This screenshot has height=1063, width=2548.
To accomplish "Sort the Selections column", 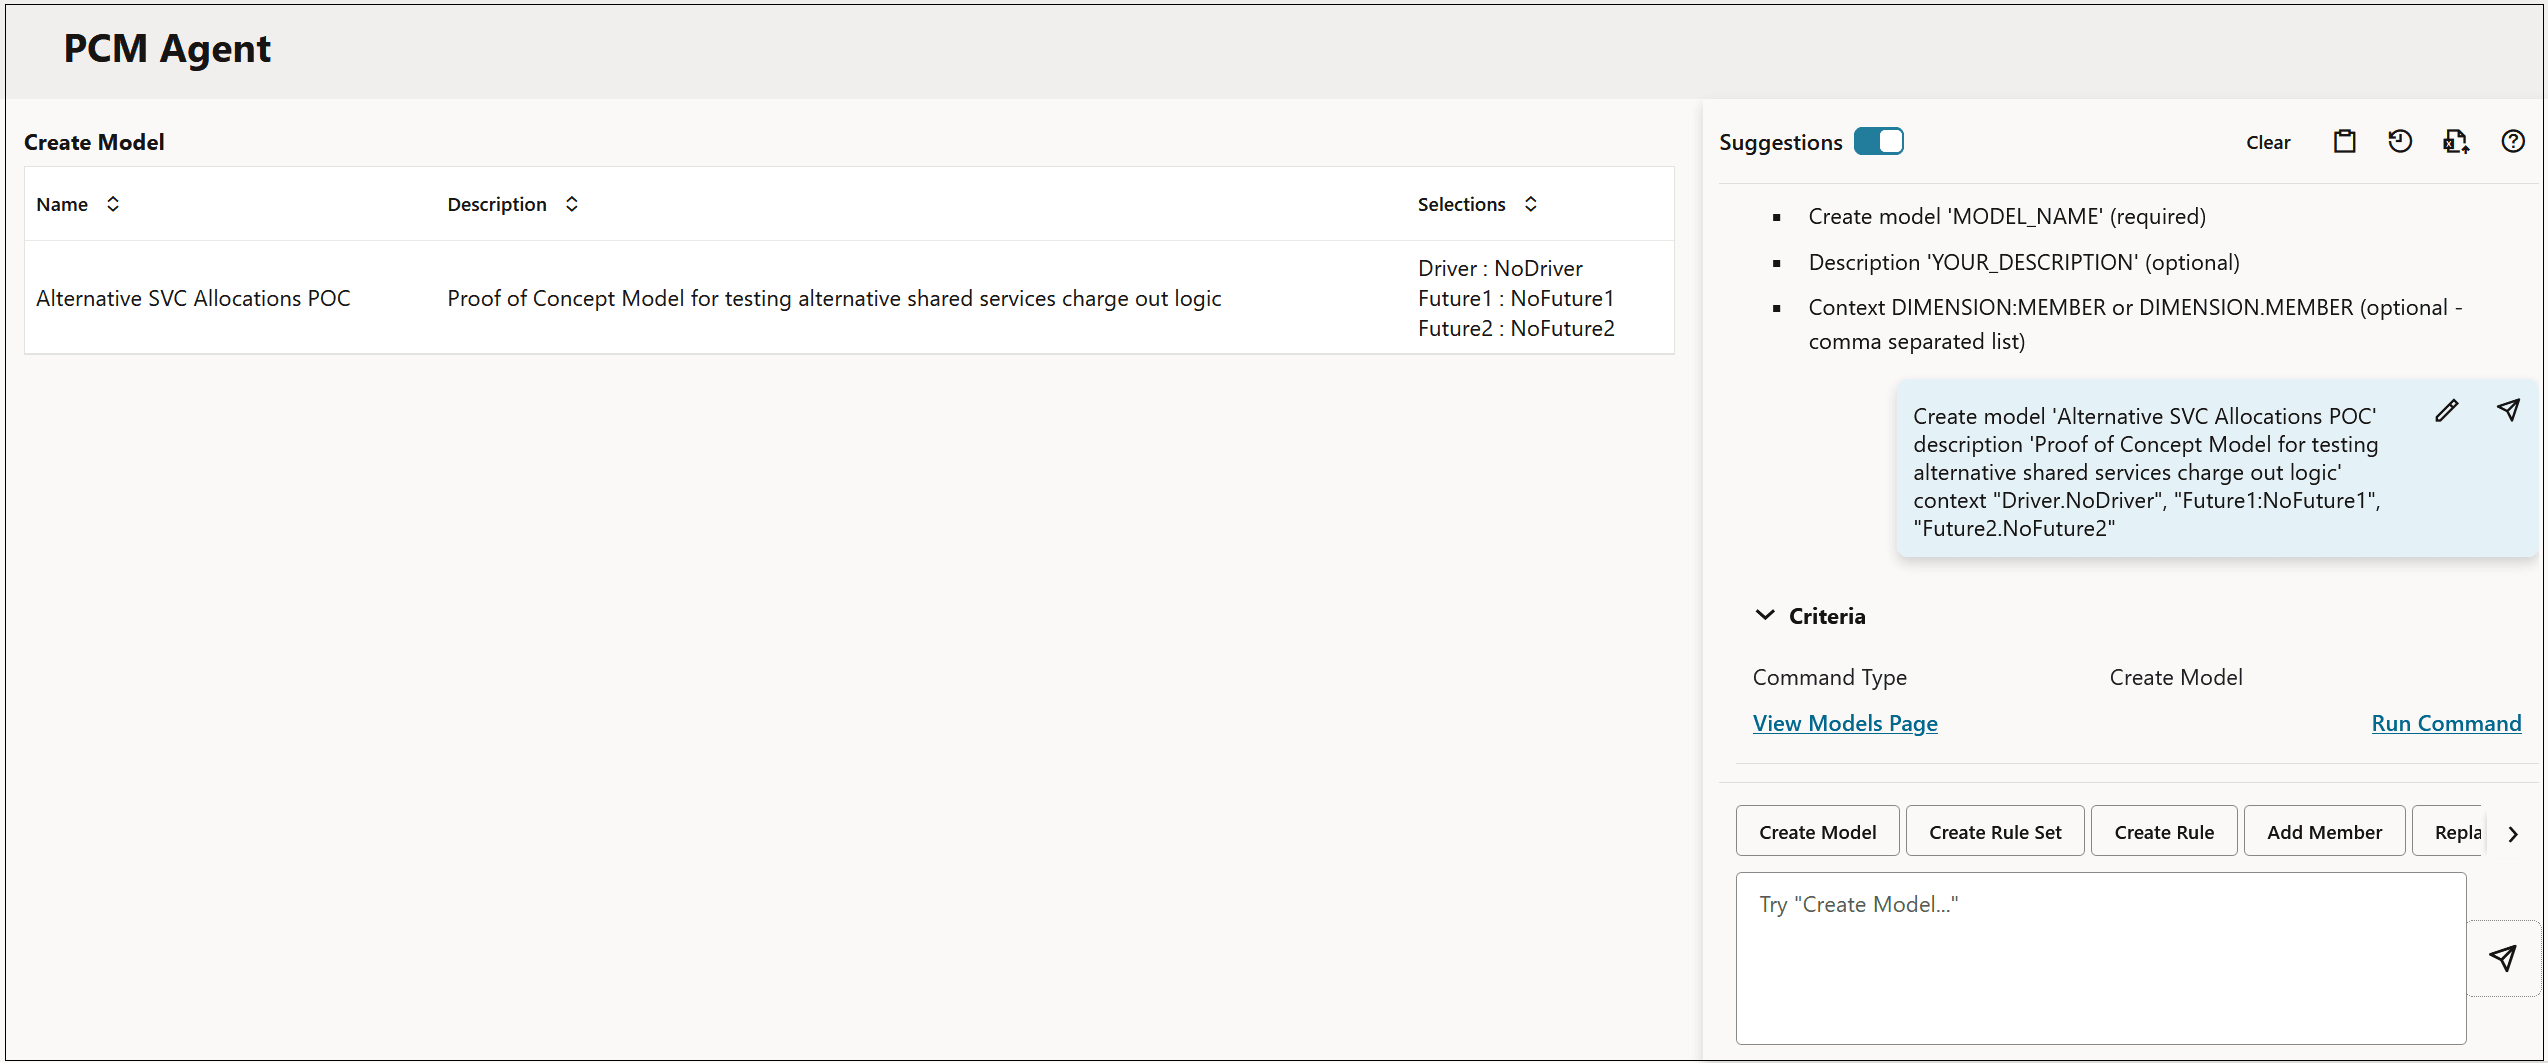I will pyautogui.click(x=1530, y=204).
